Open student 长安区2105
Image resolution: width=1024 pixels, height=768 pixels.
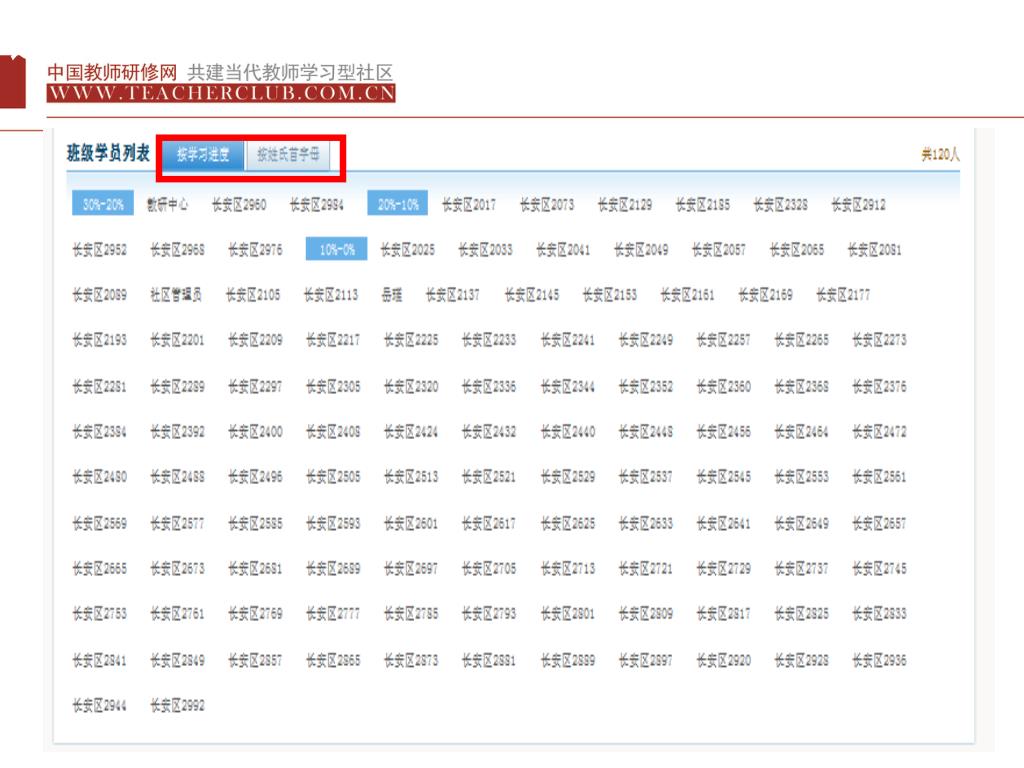point(253,295)
